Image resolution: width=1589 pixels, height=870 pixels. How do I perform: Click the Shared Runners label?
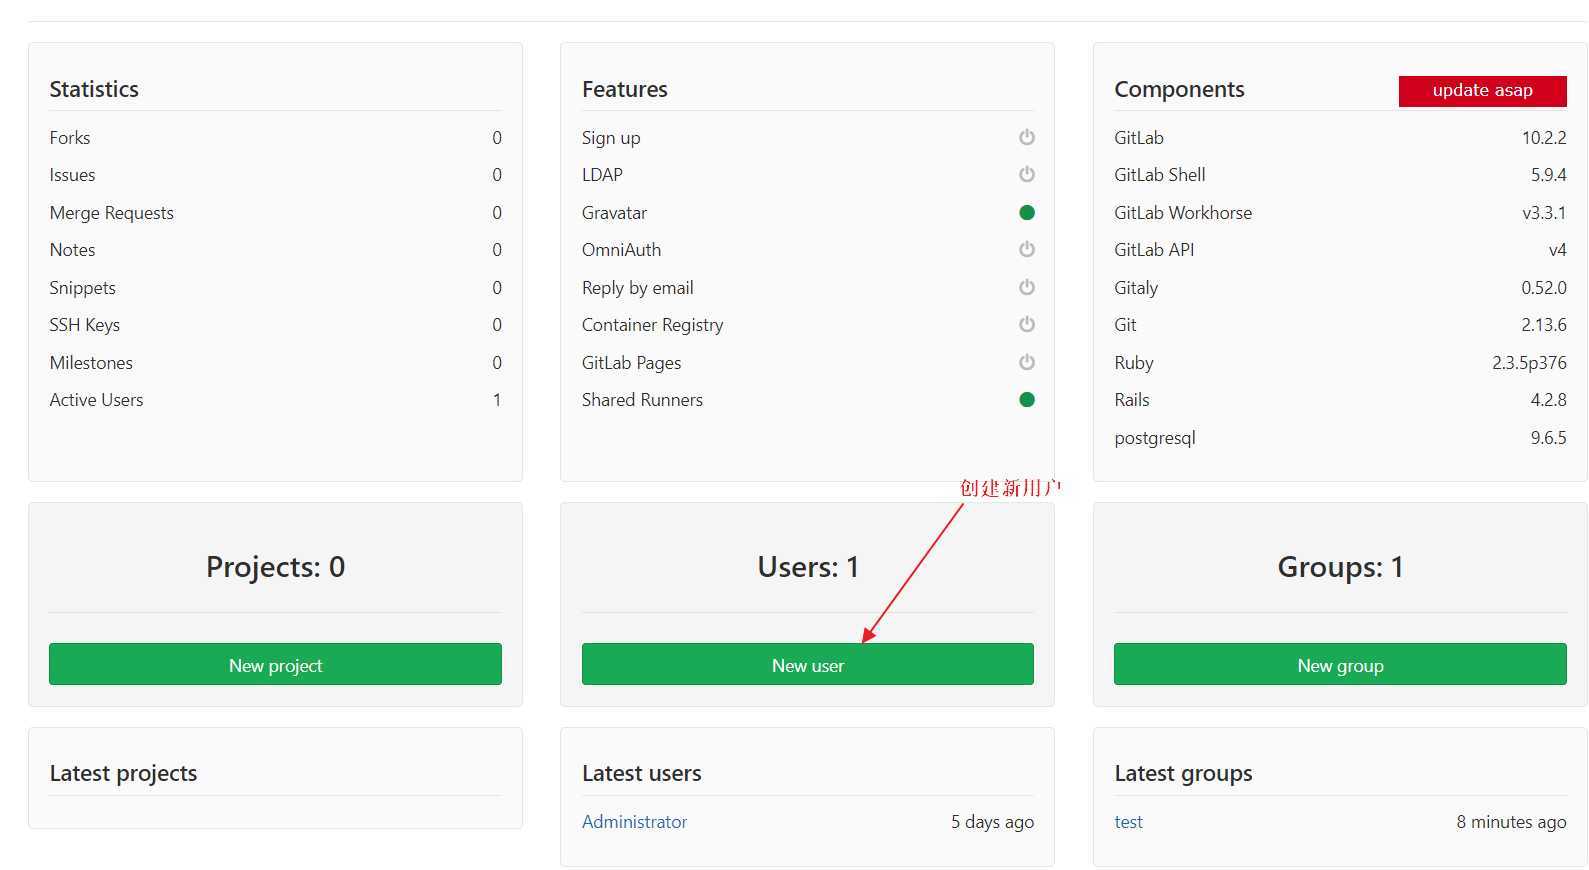coord(642,399)
